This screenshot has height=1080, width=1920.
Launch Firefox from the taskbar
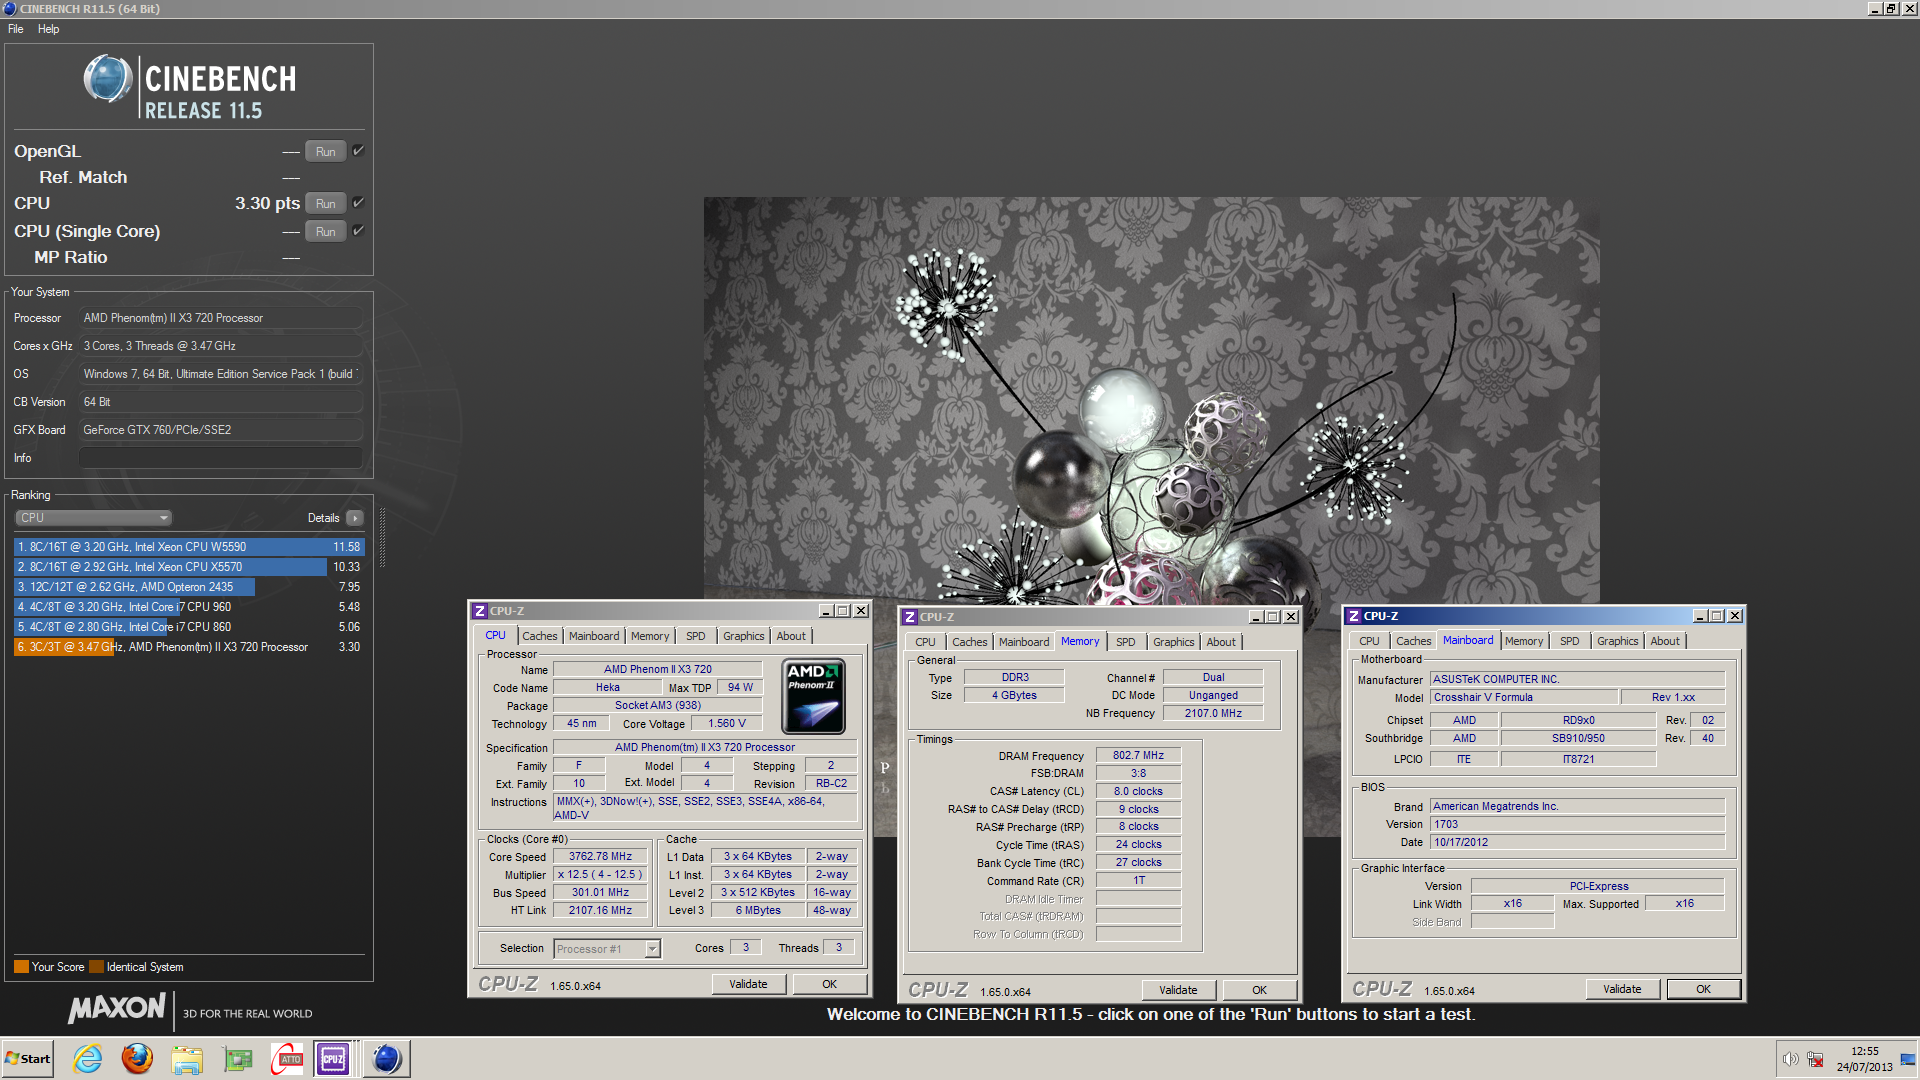pos(137,1058)
